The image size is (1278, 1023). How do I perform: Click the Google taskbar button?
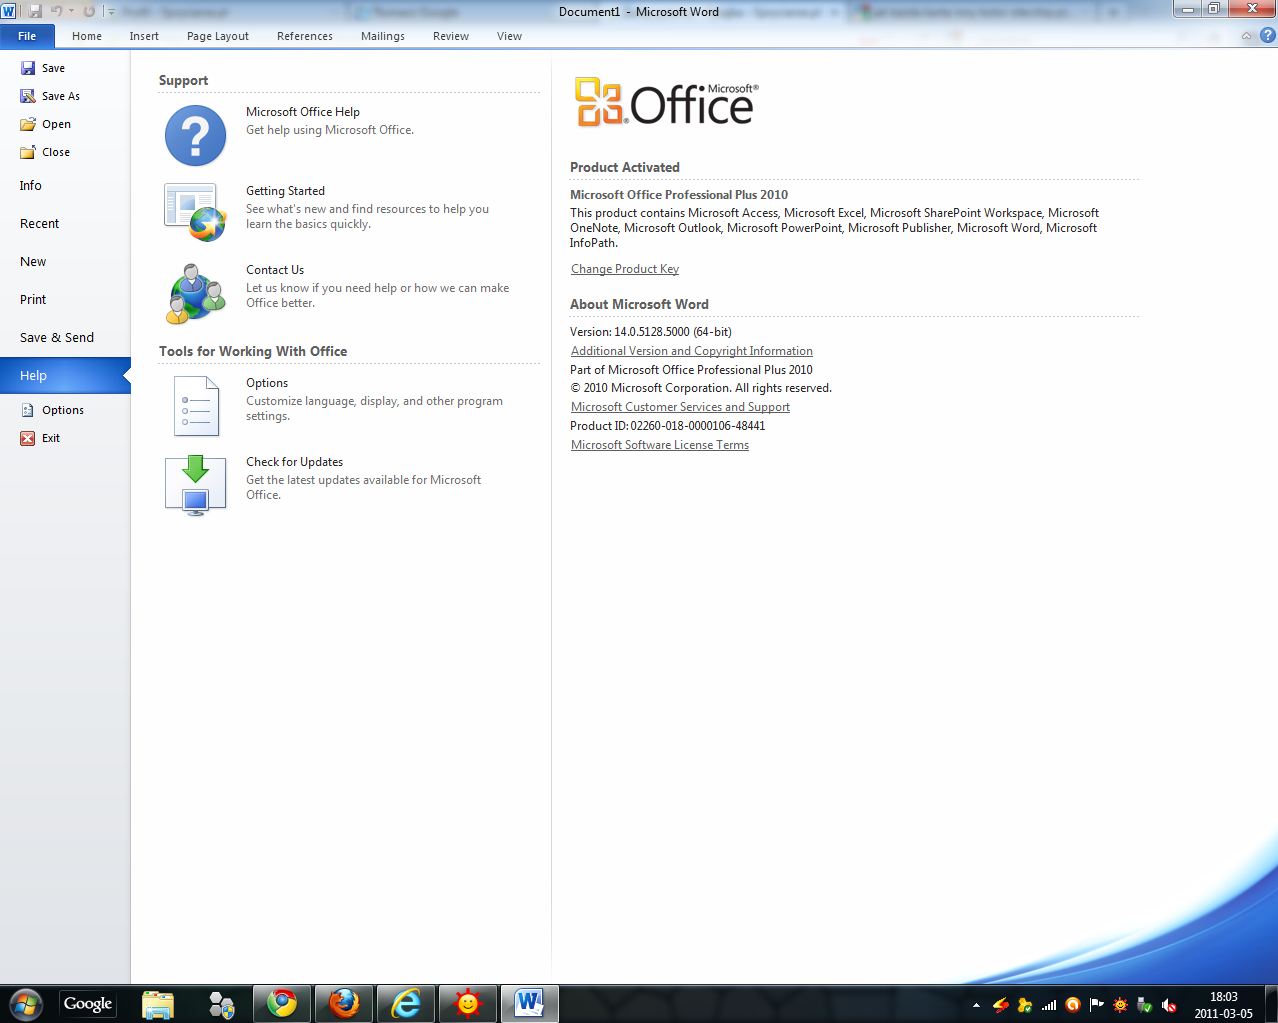[x=88, y=1003]
